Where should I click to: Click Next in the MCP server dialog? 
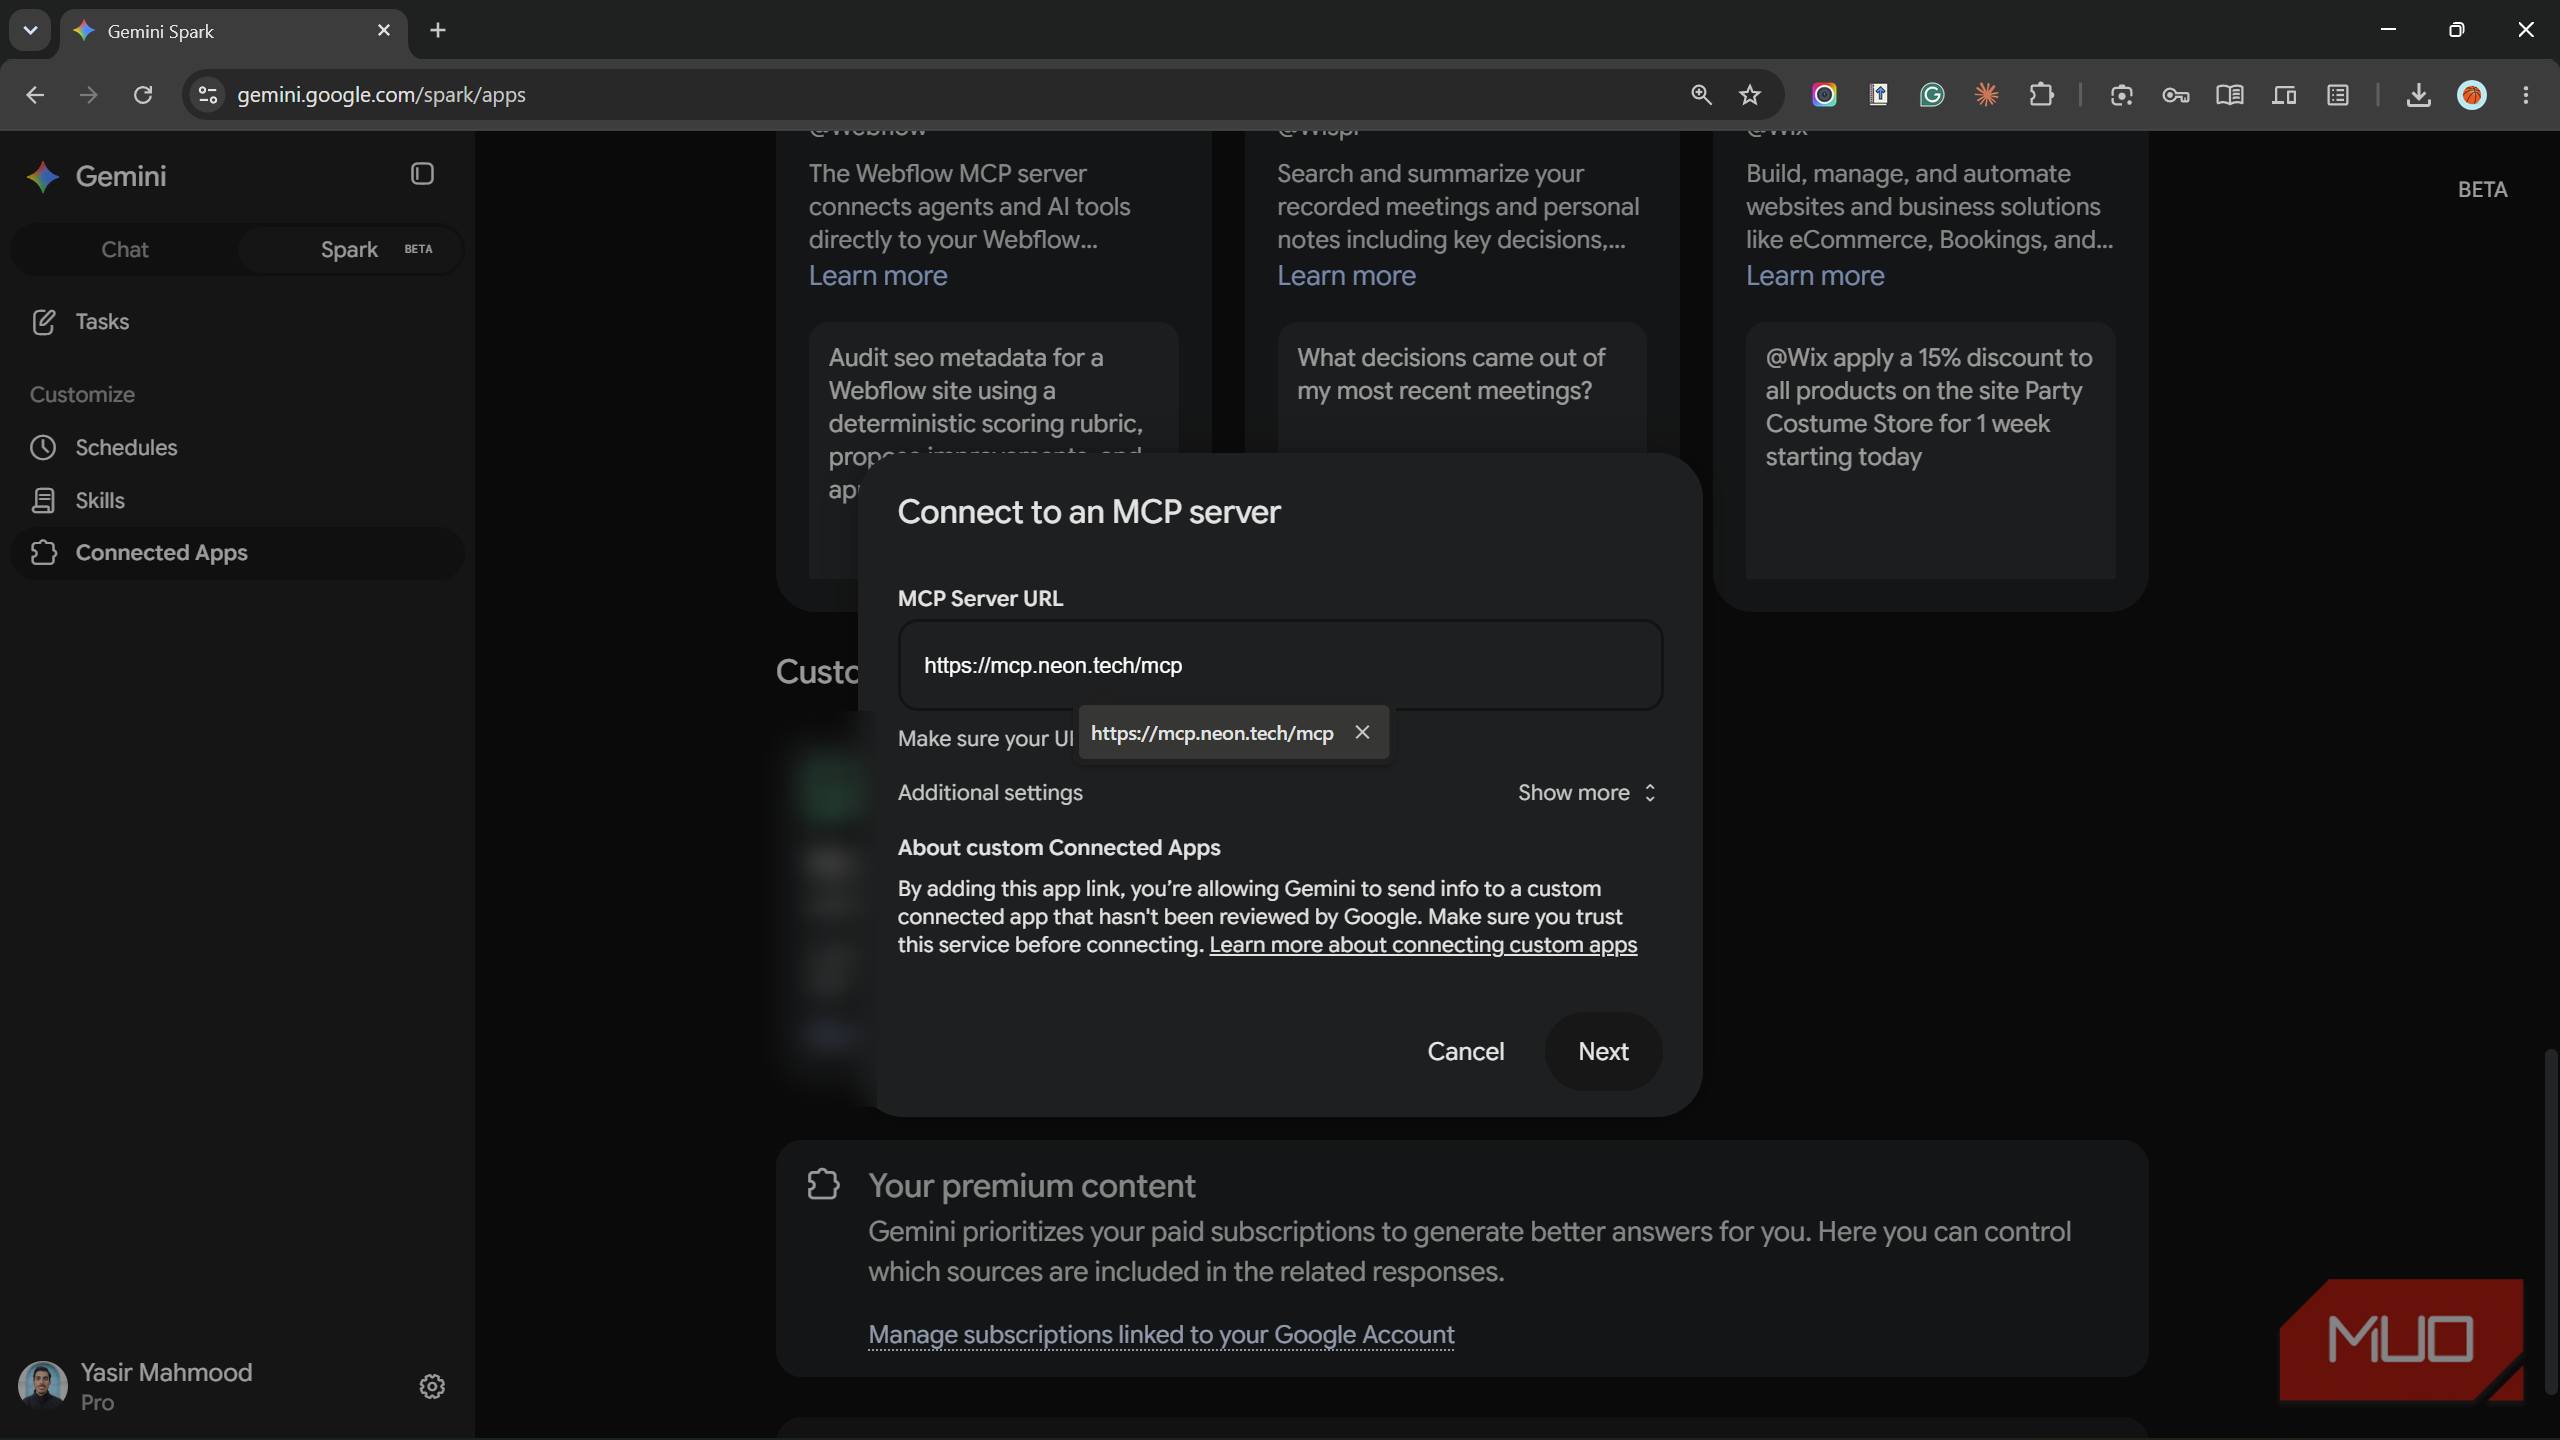(1603, 1051)
